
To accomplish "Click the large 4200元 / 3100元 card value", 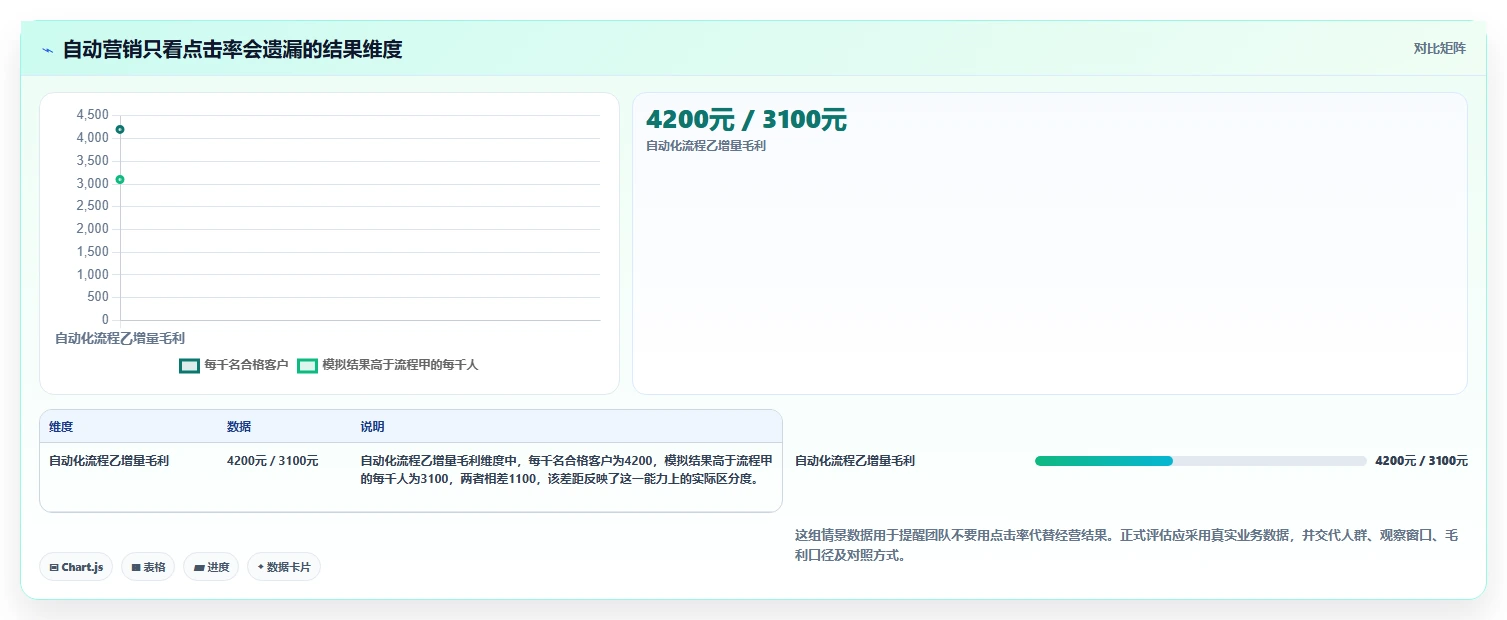I will (x=746, y=120).
